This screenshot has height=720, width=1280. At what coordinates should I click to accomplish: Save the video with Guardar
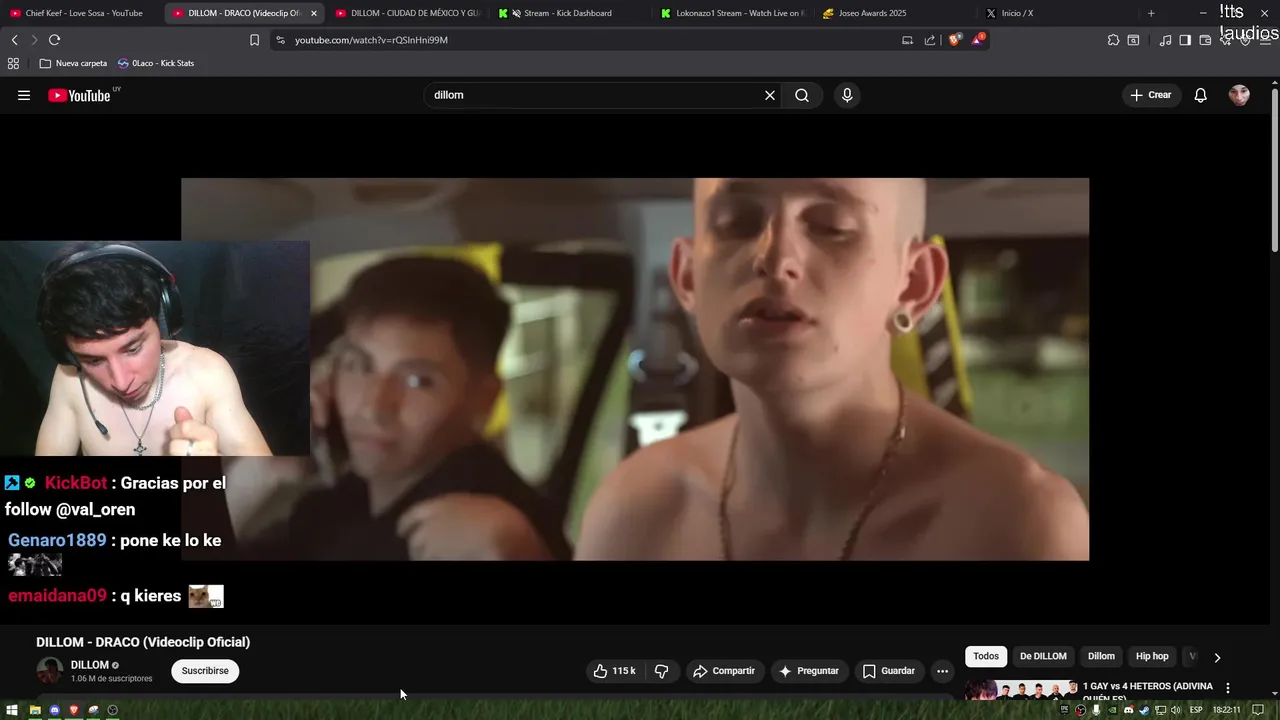pos(889,671)
